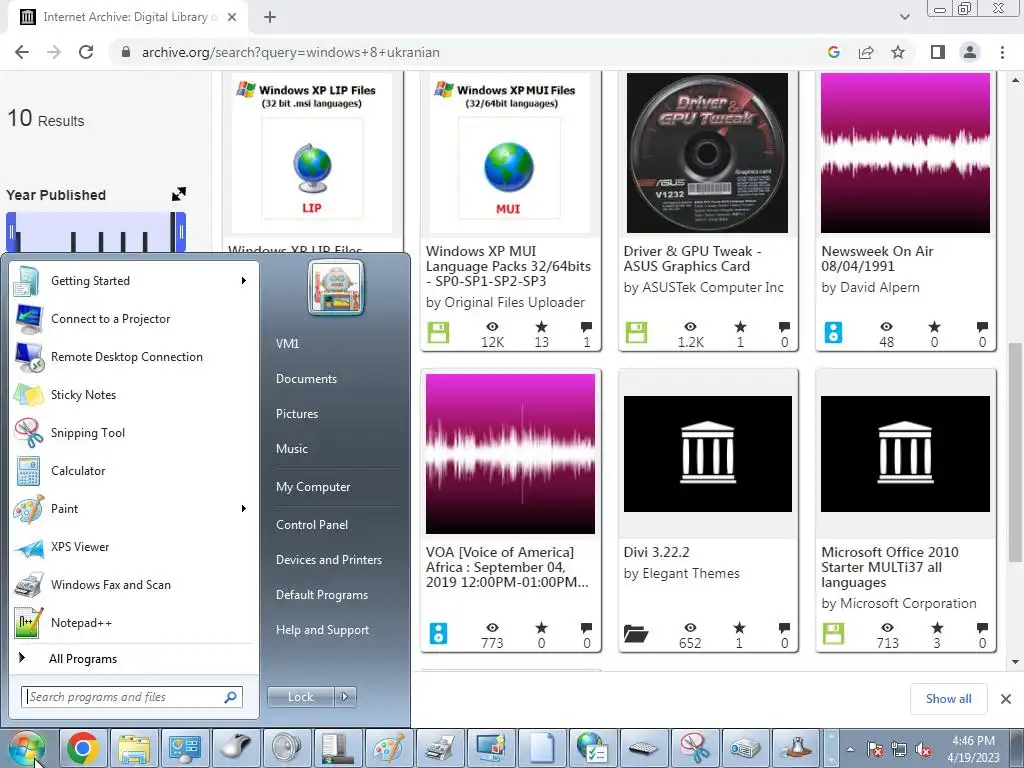Open Chrome from the taskbar

pyautogui.click(x=82, y=748)
